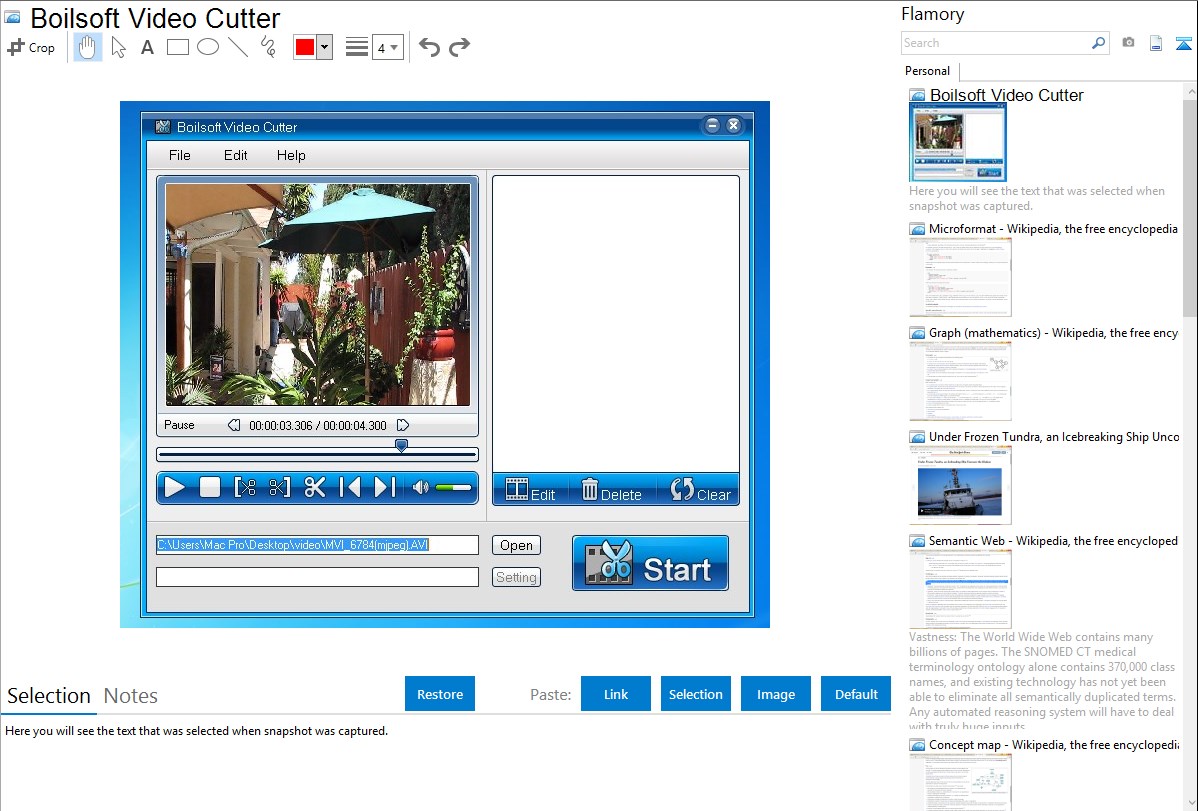This screenshot has height=811, width=1198.
Task: Paste as Selection
Action: (696, 694)
